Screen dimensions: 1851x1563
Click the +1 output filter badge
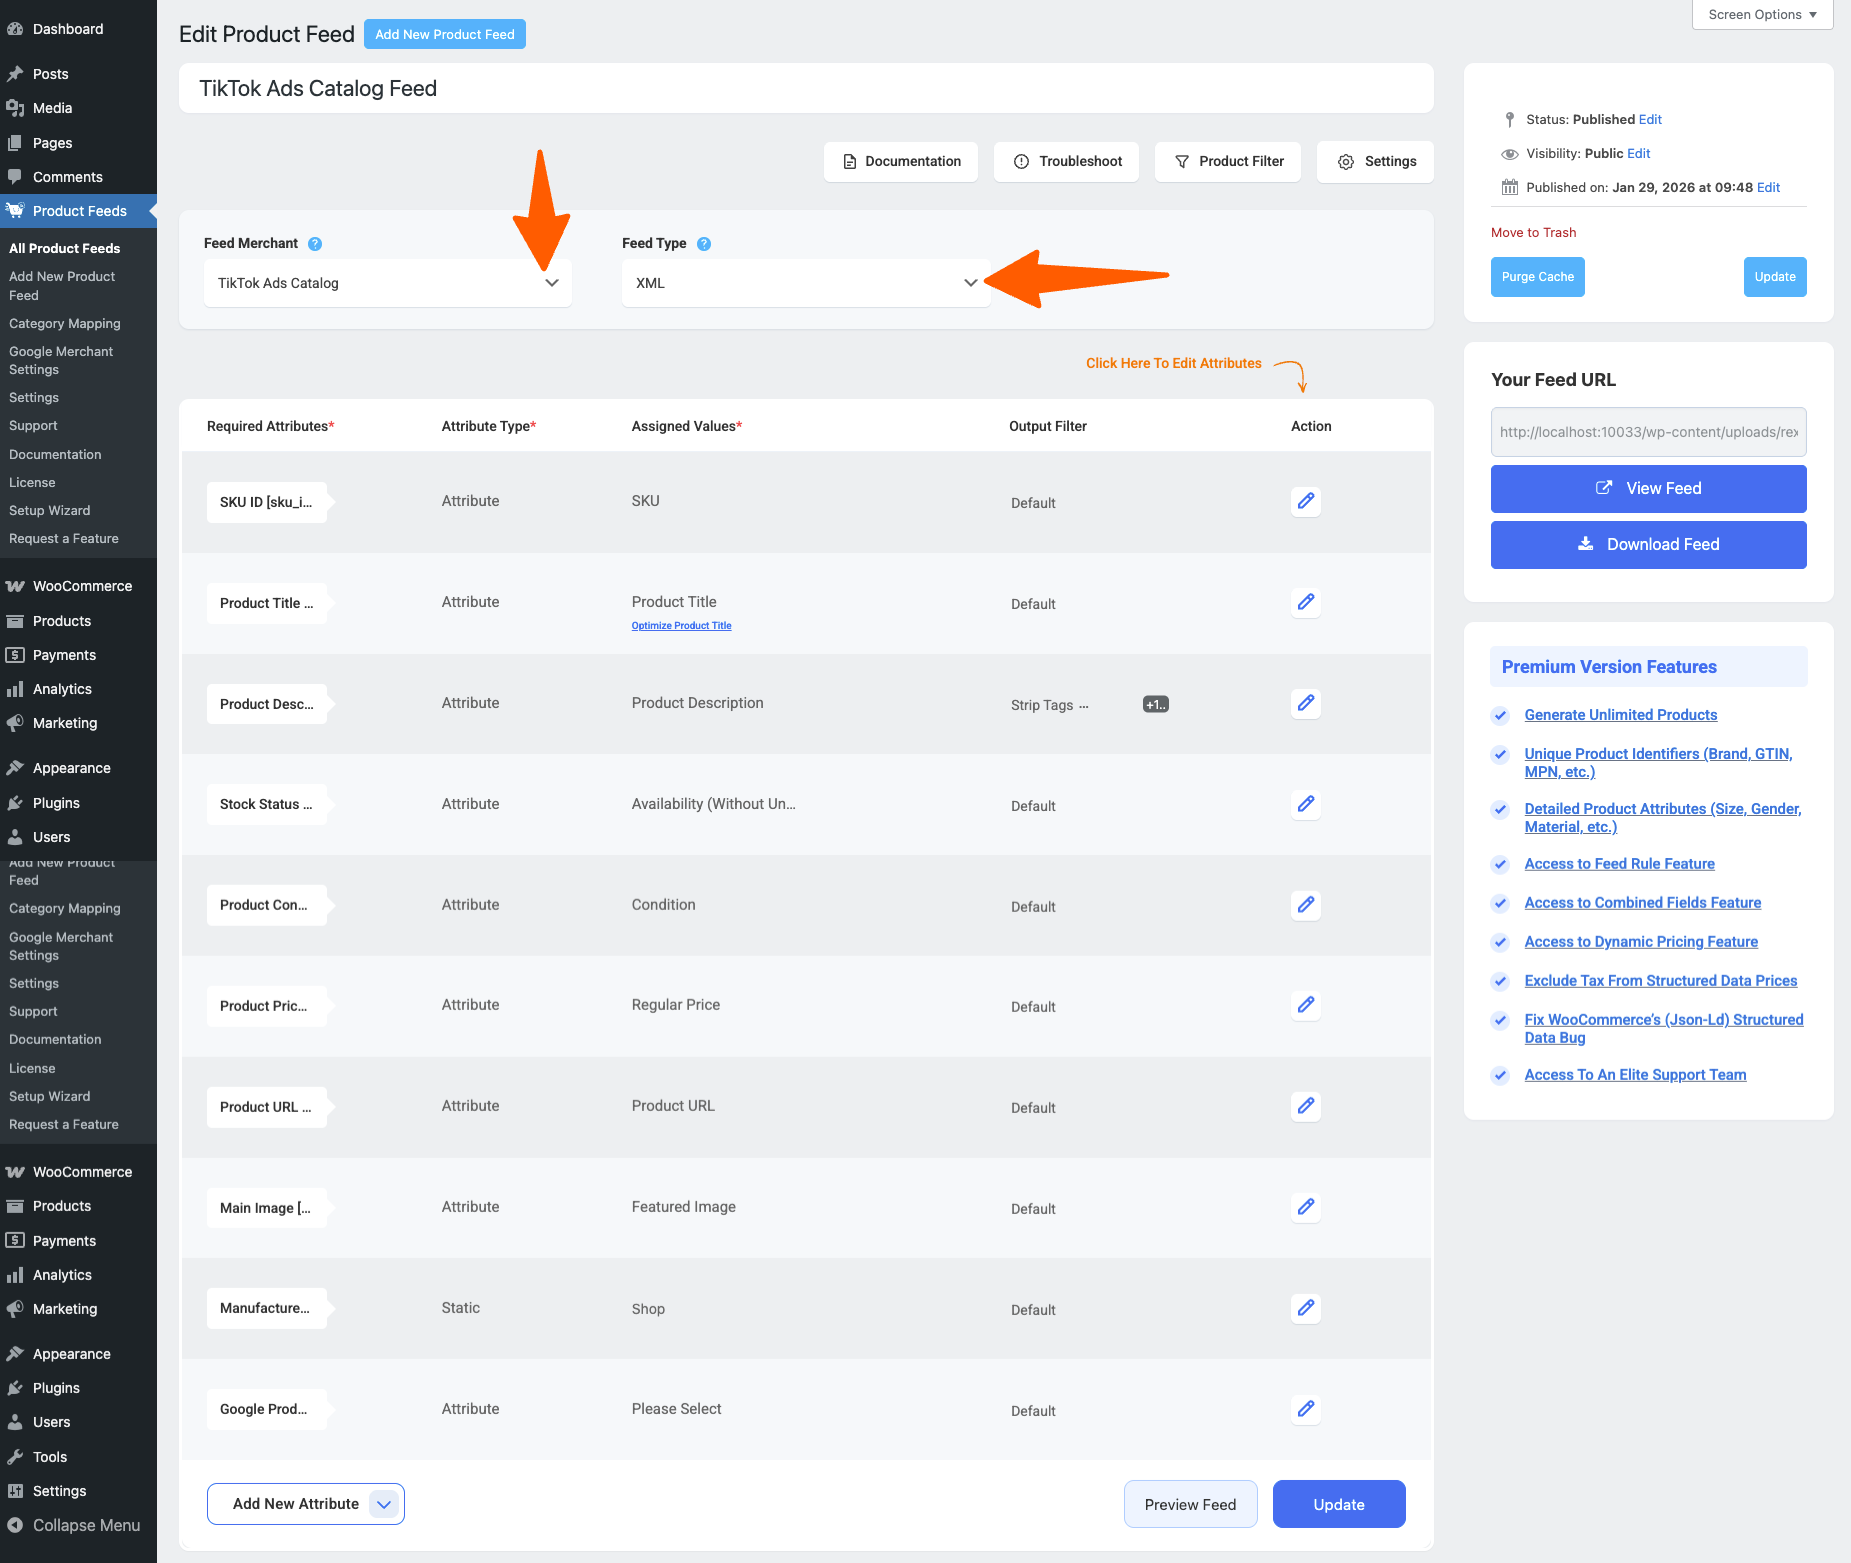[x=1155, y=705]
